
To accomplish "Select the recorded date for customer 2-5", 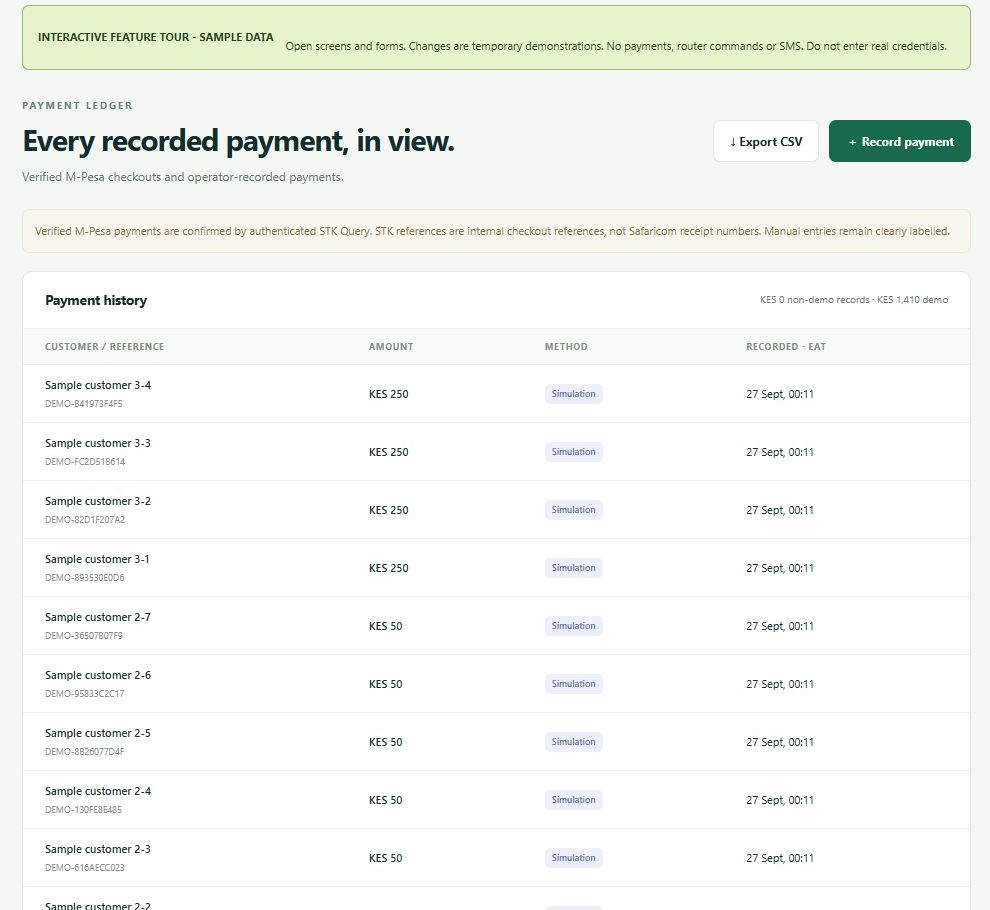I will point(780,743).
